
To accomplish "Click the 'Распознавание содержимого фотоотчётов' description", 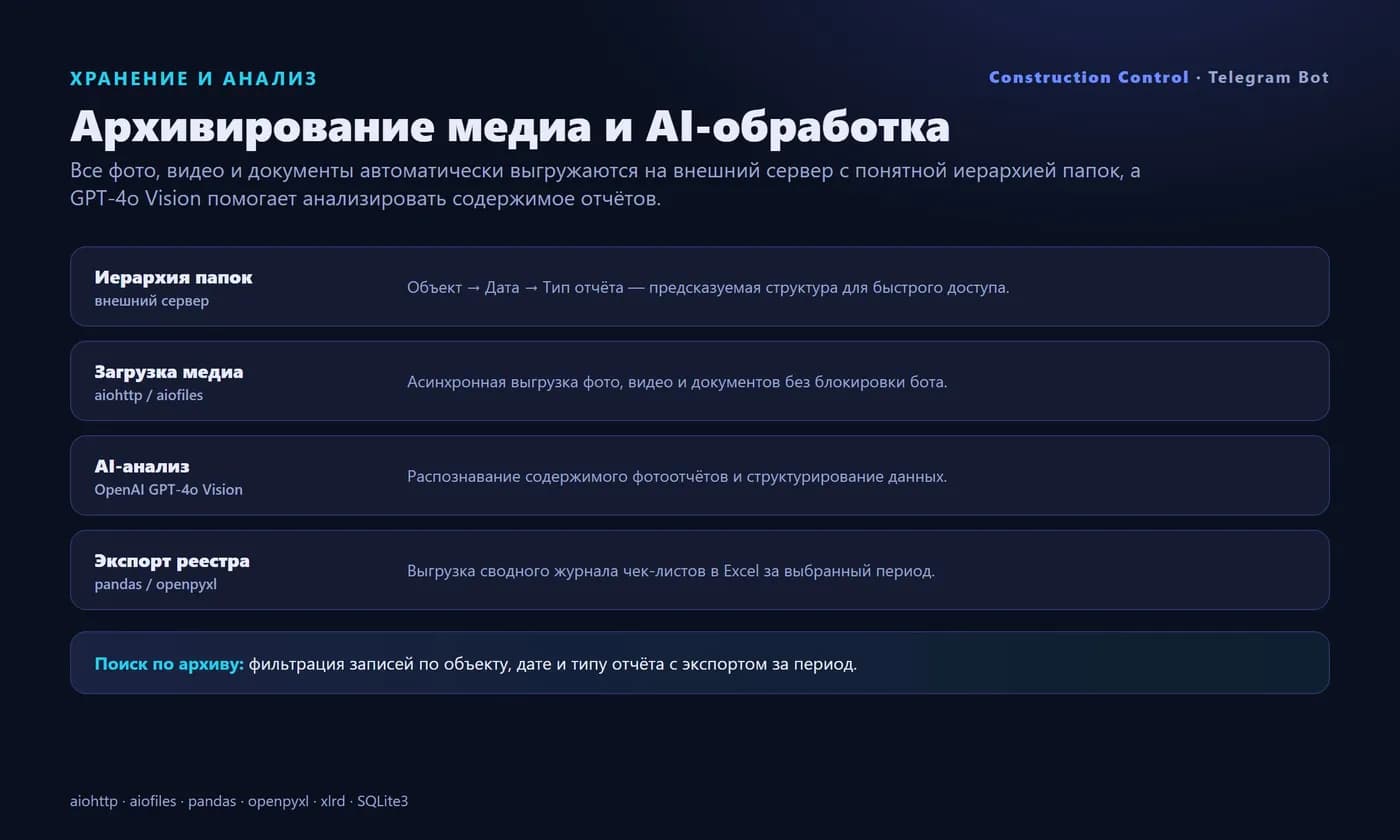I will point(677,476).
